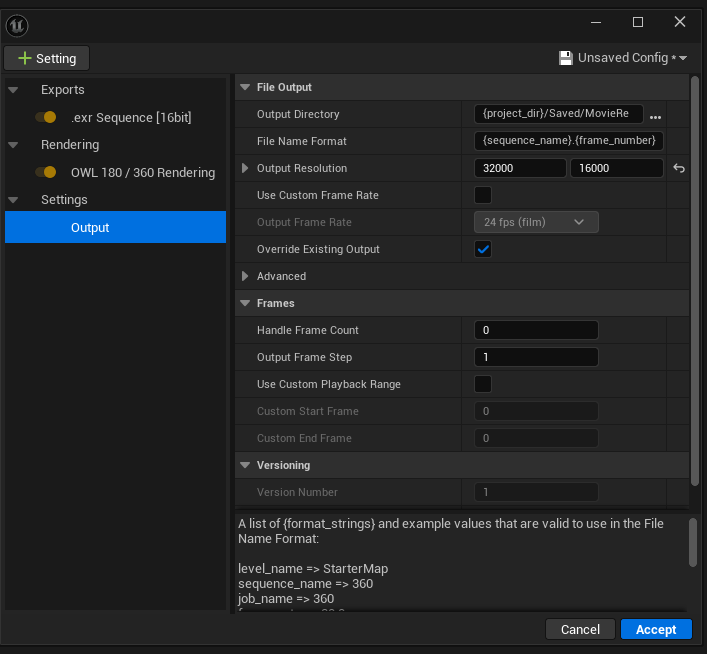Click the settings panel vertical scrollbar
Image resolution: width=707 pixels, height=654 pixels.
[695, 281]
